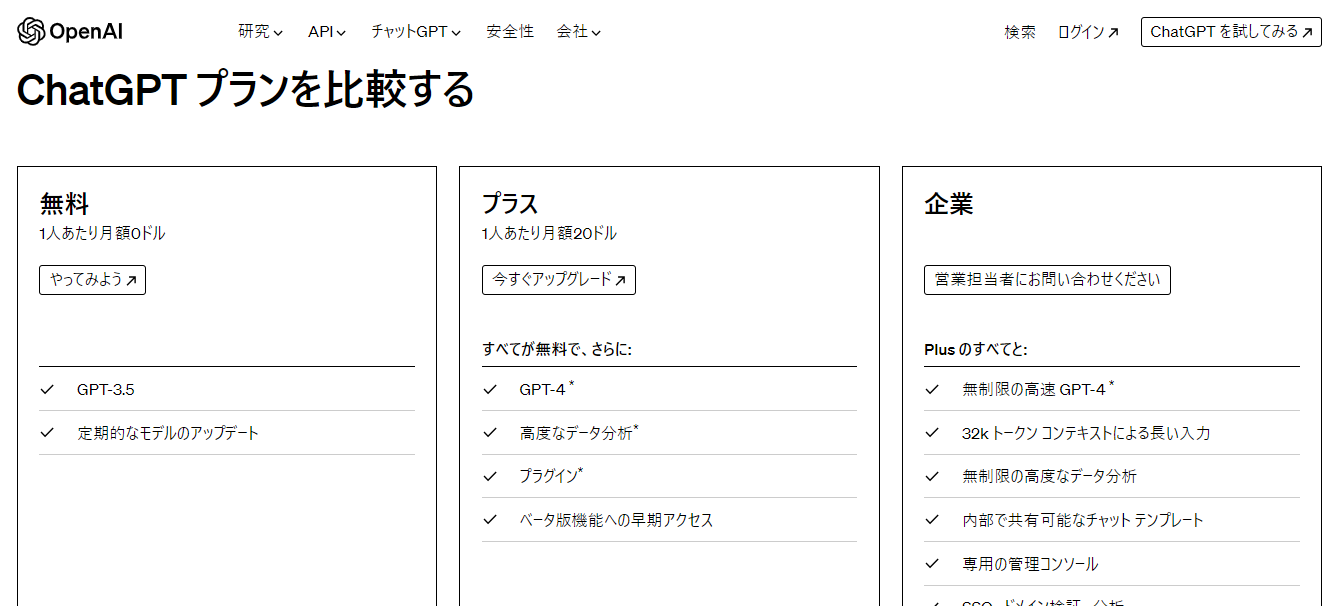Click the 1人あたり月額20ドル price text
Image resolution: width=1341 pixels, height=606 pixels.
[549, 234]
